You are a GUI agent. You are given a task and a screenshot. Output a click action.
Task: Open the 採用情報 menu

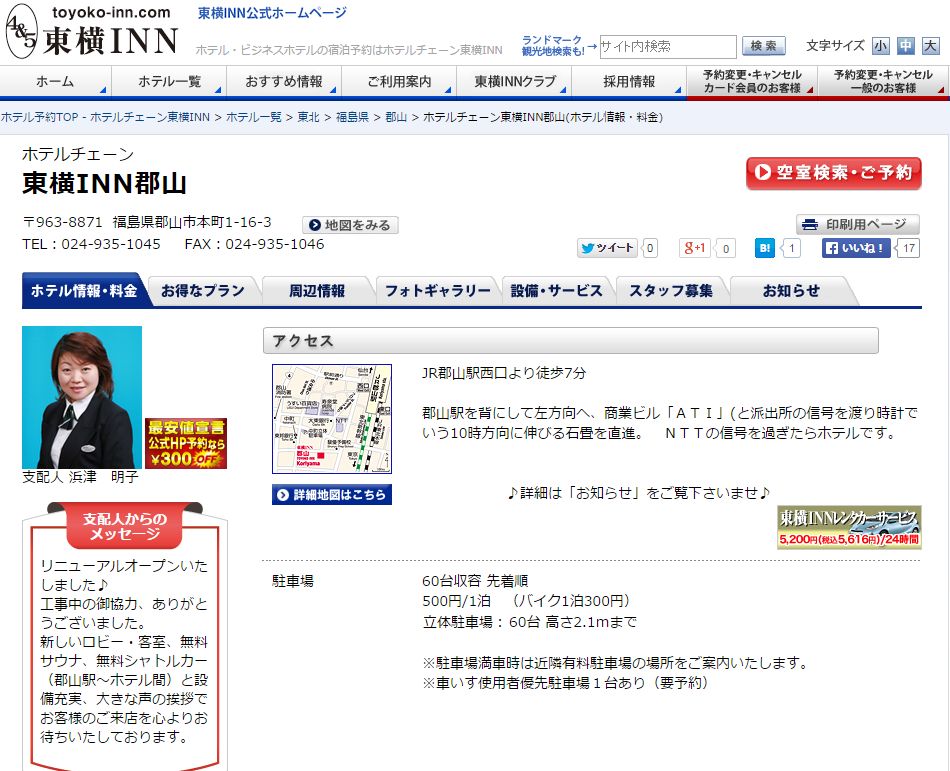[x=629, y=81]
